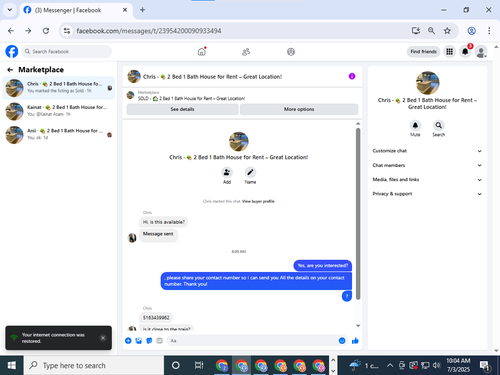The height and width of the screenshot is (375, 500).
Task: Open the Kainat conversation in list
Action: 59,111
